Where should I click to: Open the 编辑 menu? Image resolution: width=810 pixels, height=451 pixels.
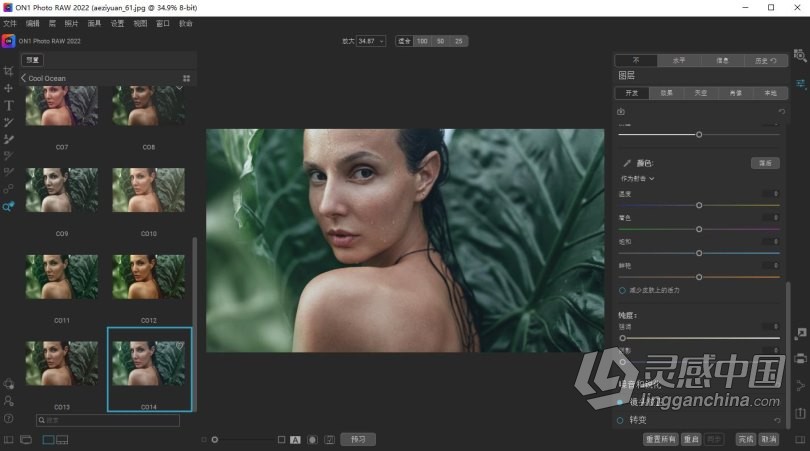(33, 23)
